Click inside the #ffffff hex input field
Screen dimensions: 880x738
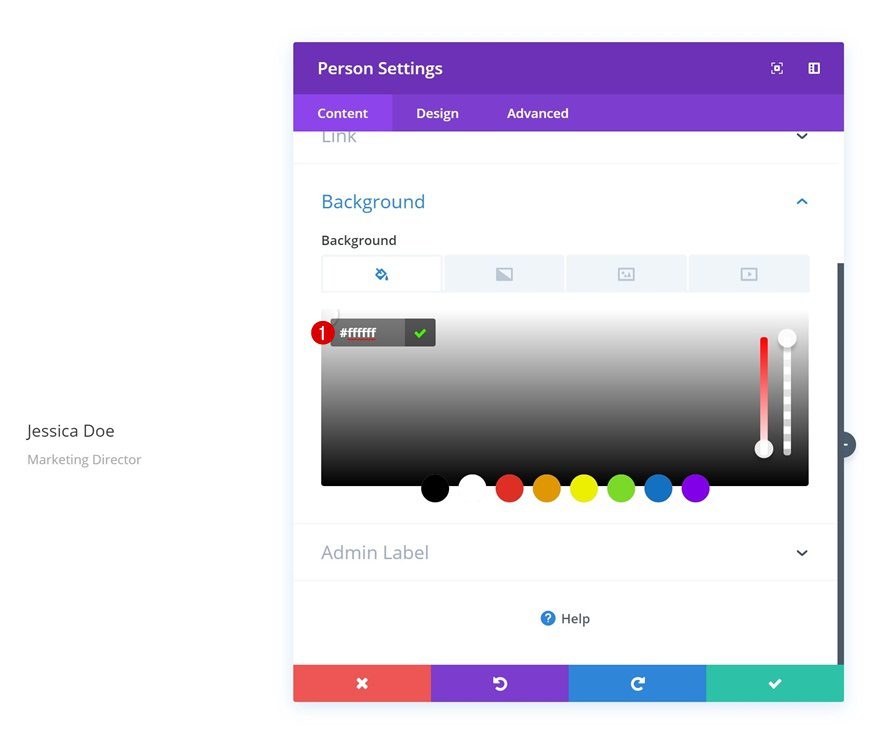370,332
